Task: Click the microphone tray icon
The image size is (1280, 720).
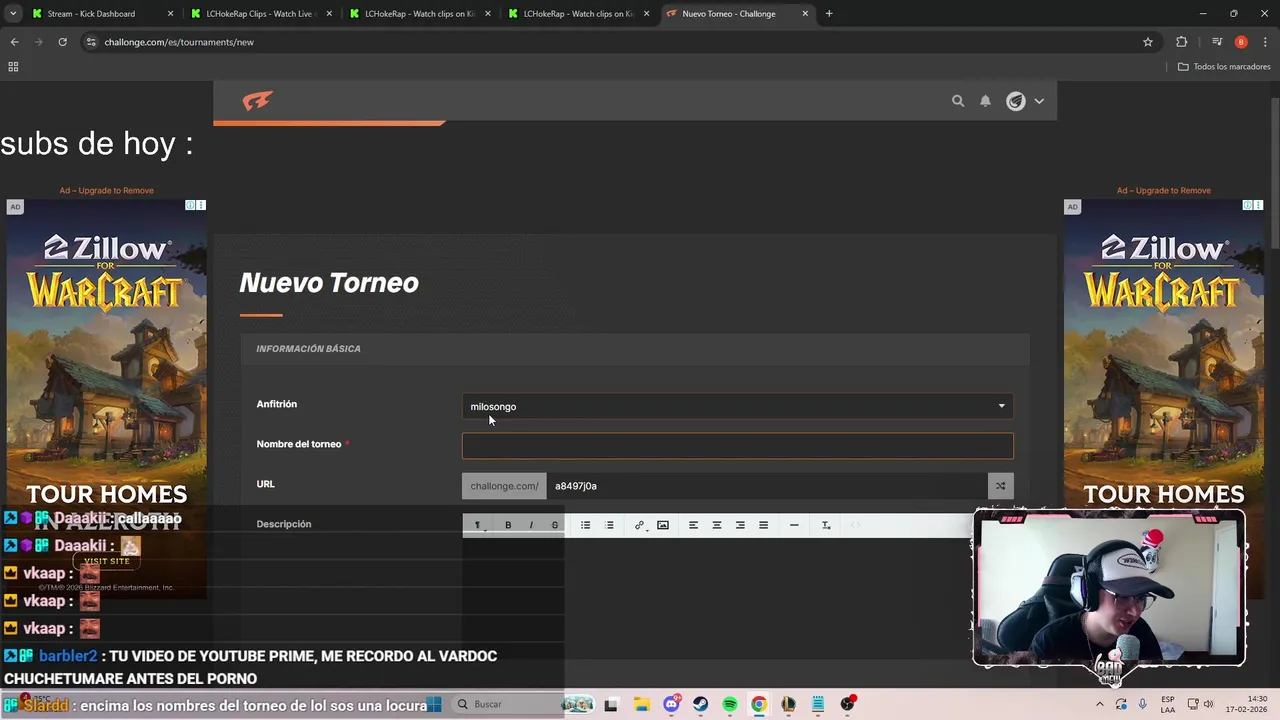Action: coord(1142,704)
